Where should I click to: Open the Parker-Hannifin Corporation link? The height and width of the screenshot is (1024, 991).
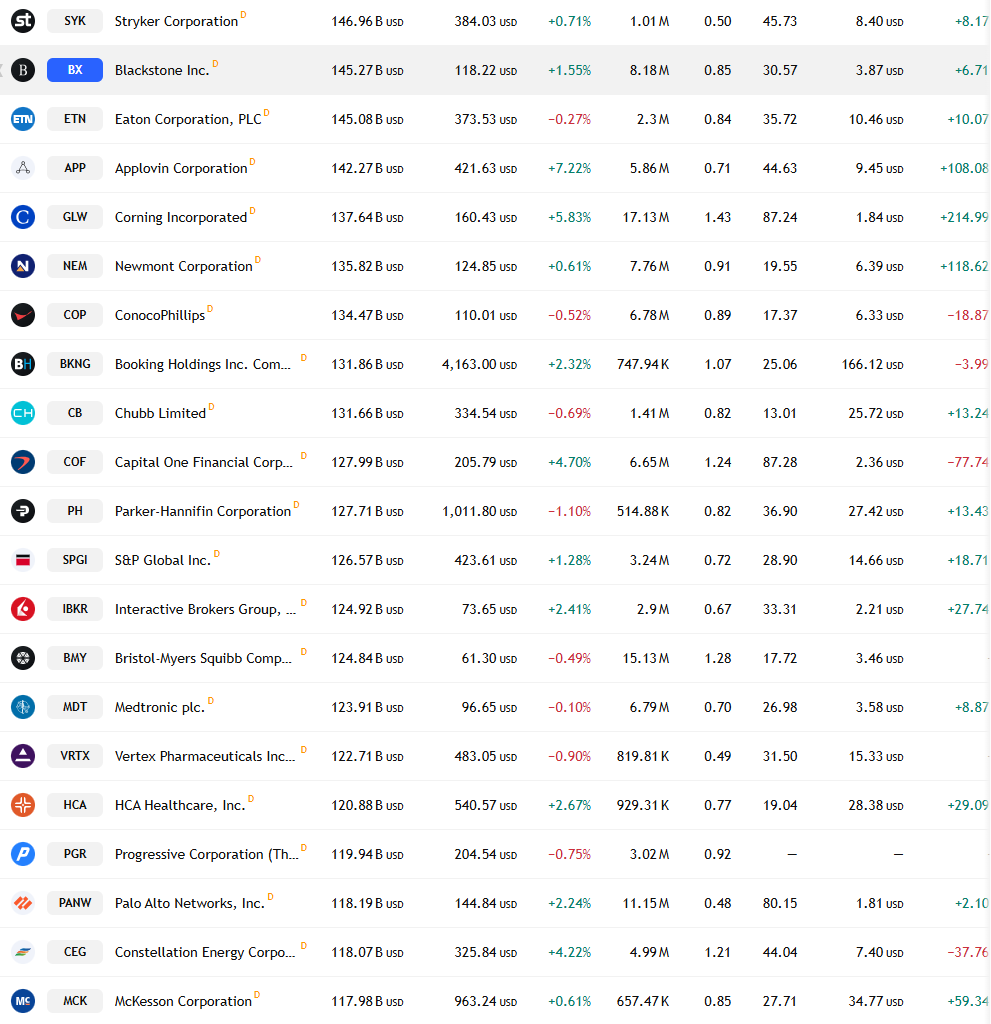tap(203, 511)
